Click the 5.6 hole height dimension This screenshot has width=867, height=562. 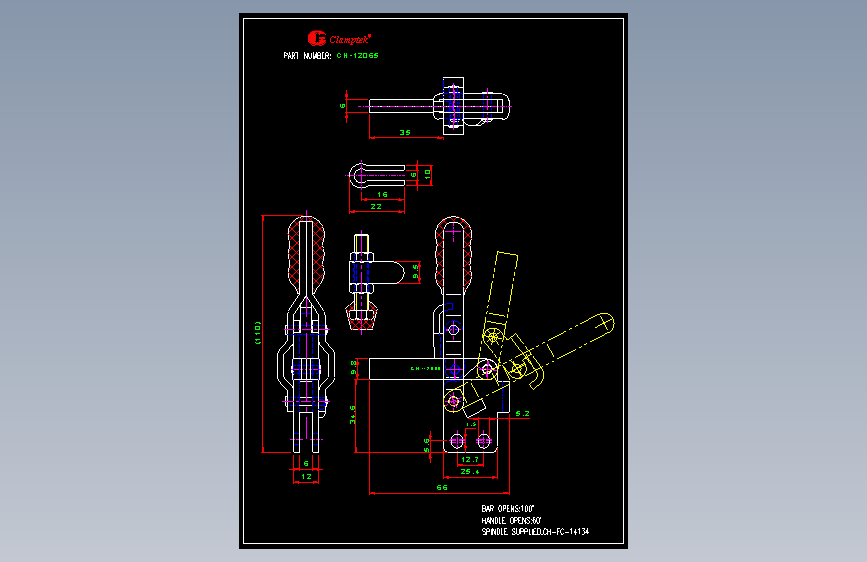(x=426, y=445)
